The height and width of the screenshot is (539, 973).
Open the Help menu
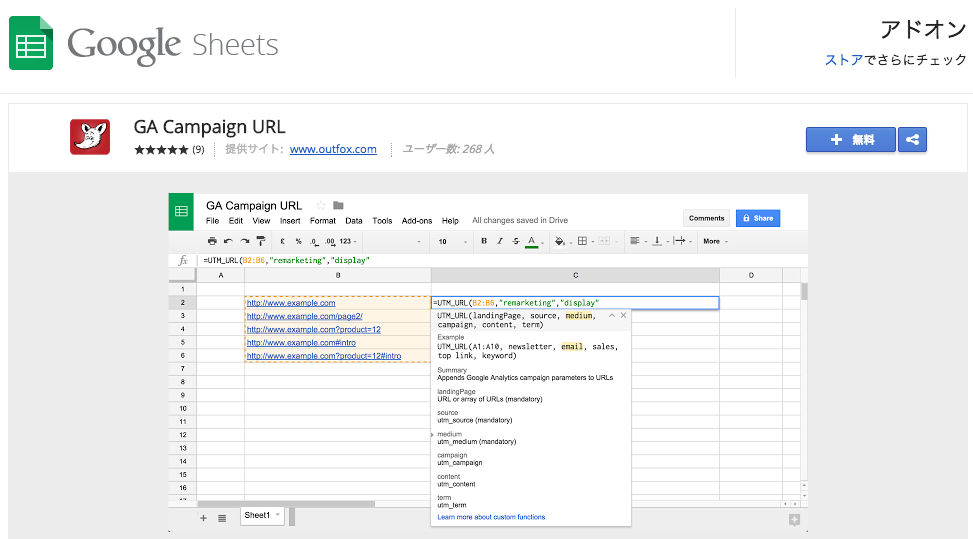click(x=450, y=221)
